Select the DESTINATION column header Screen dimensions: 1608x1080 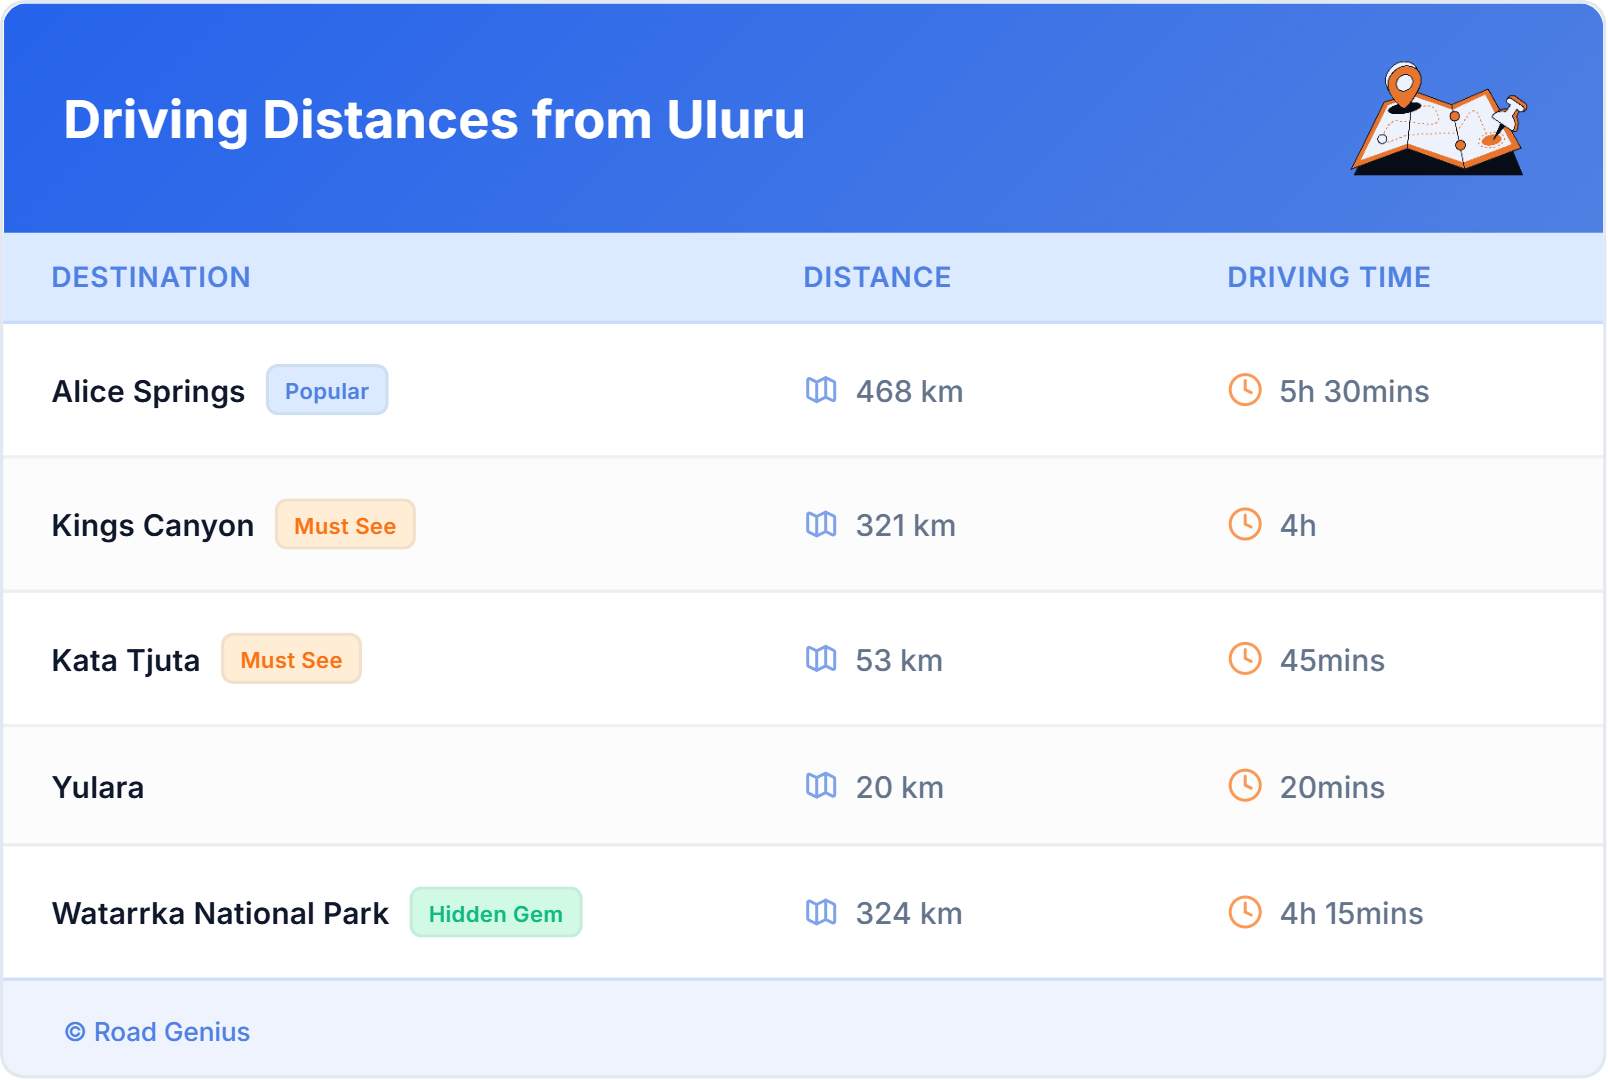(151, 277)
